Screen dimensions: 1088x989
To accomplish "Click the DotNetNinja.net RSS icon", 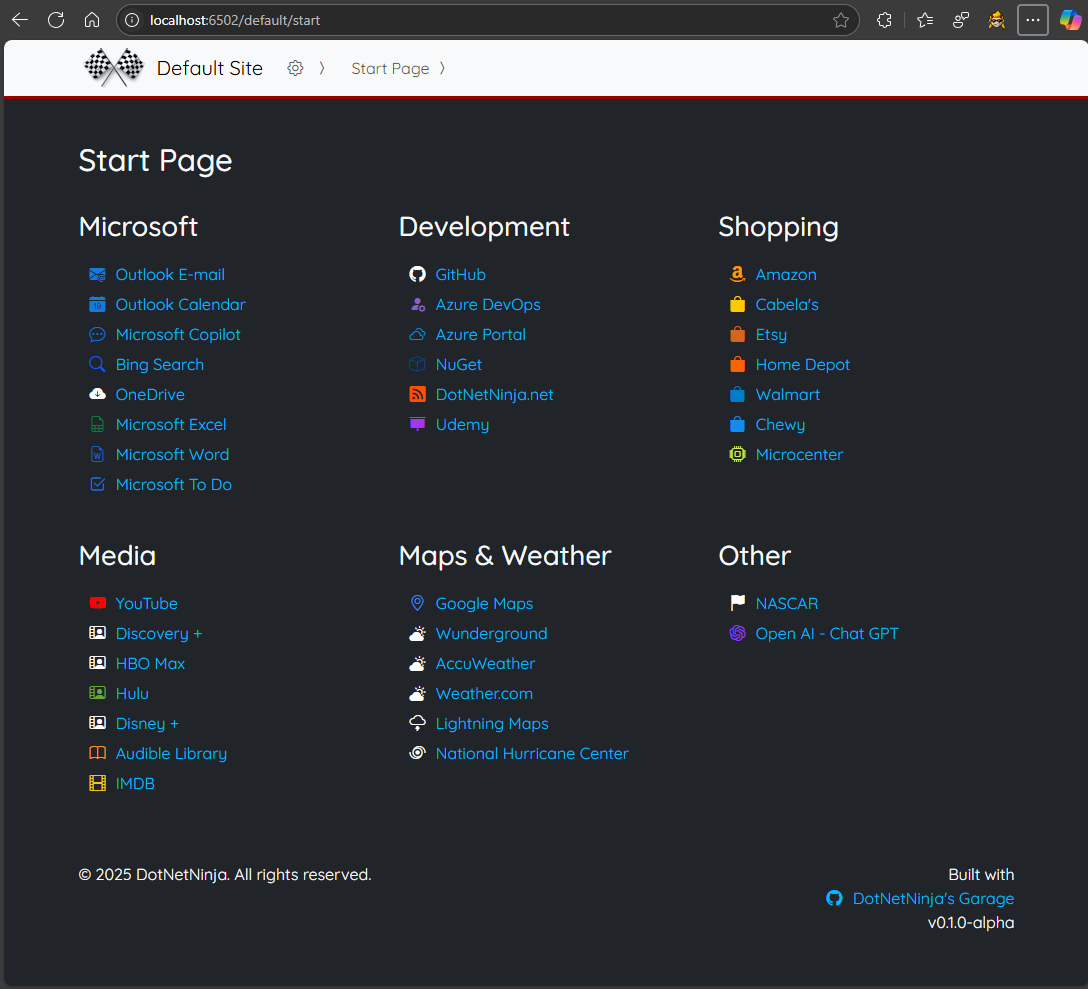I will (417, 394).
